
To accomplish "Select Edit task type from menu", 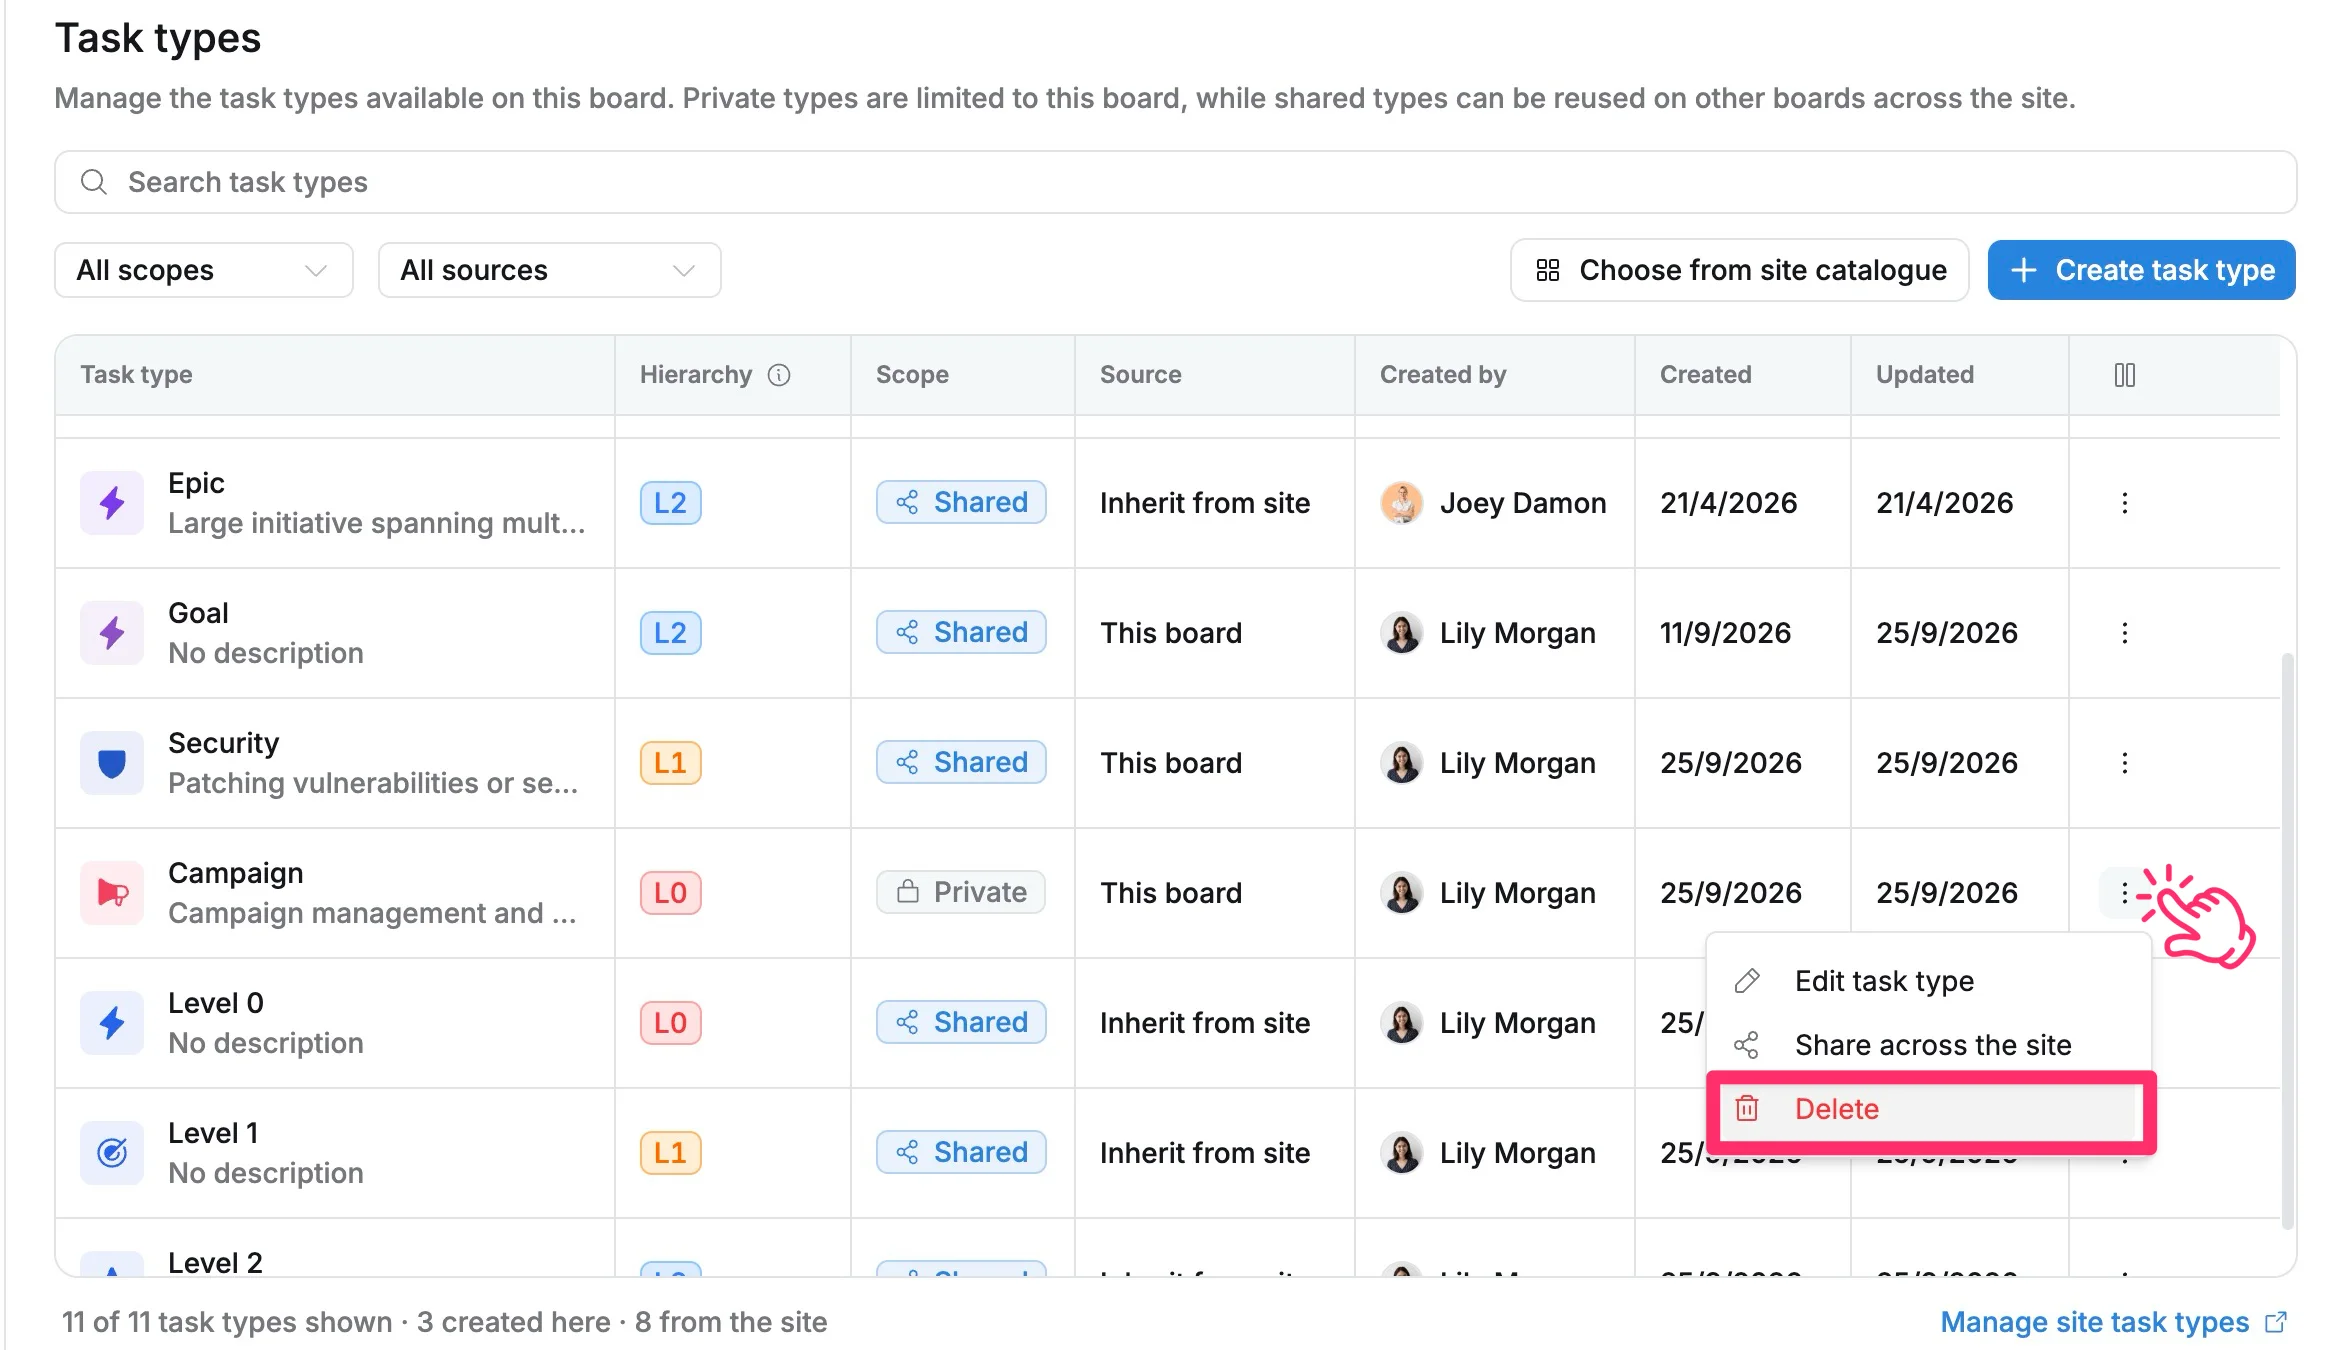I will (x=1929, y=981).
